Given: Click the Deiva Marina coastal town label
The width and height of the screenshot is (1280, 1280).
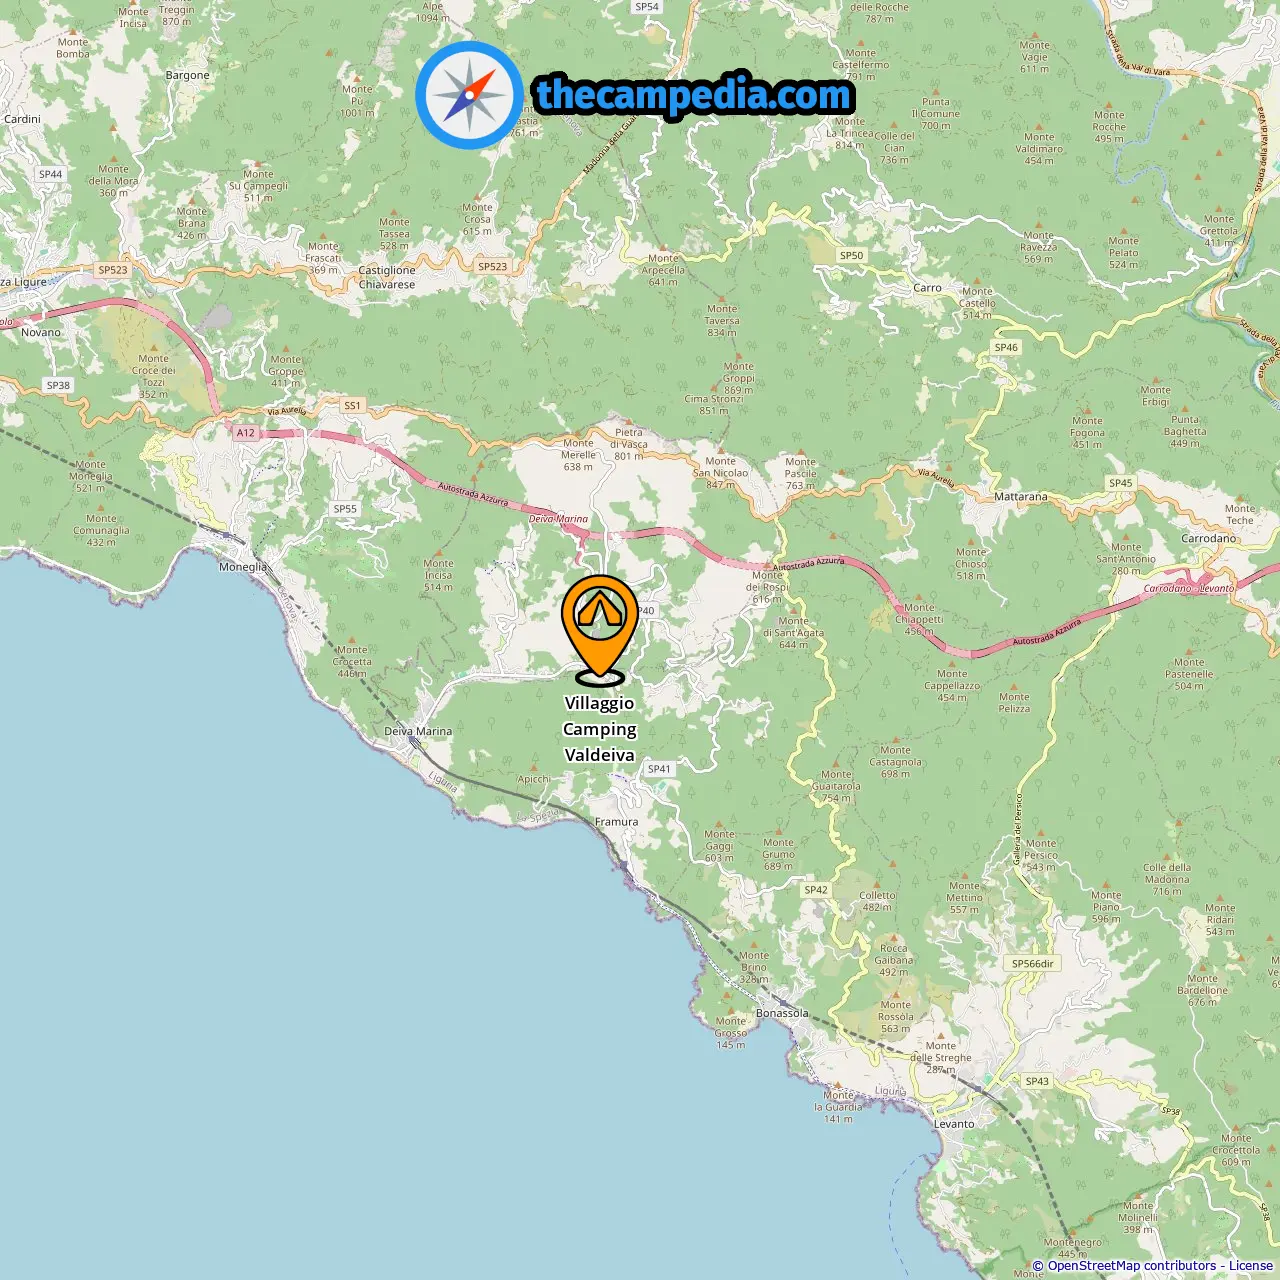Looking at the screenshot, I should [418, 731].
